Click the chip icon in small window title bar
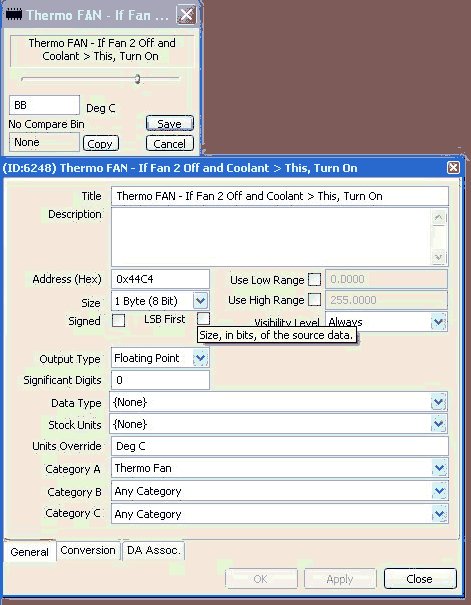 coord(14,15)
